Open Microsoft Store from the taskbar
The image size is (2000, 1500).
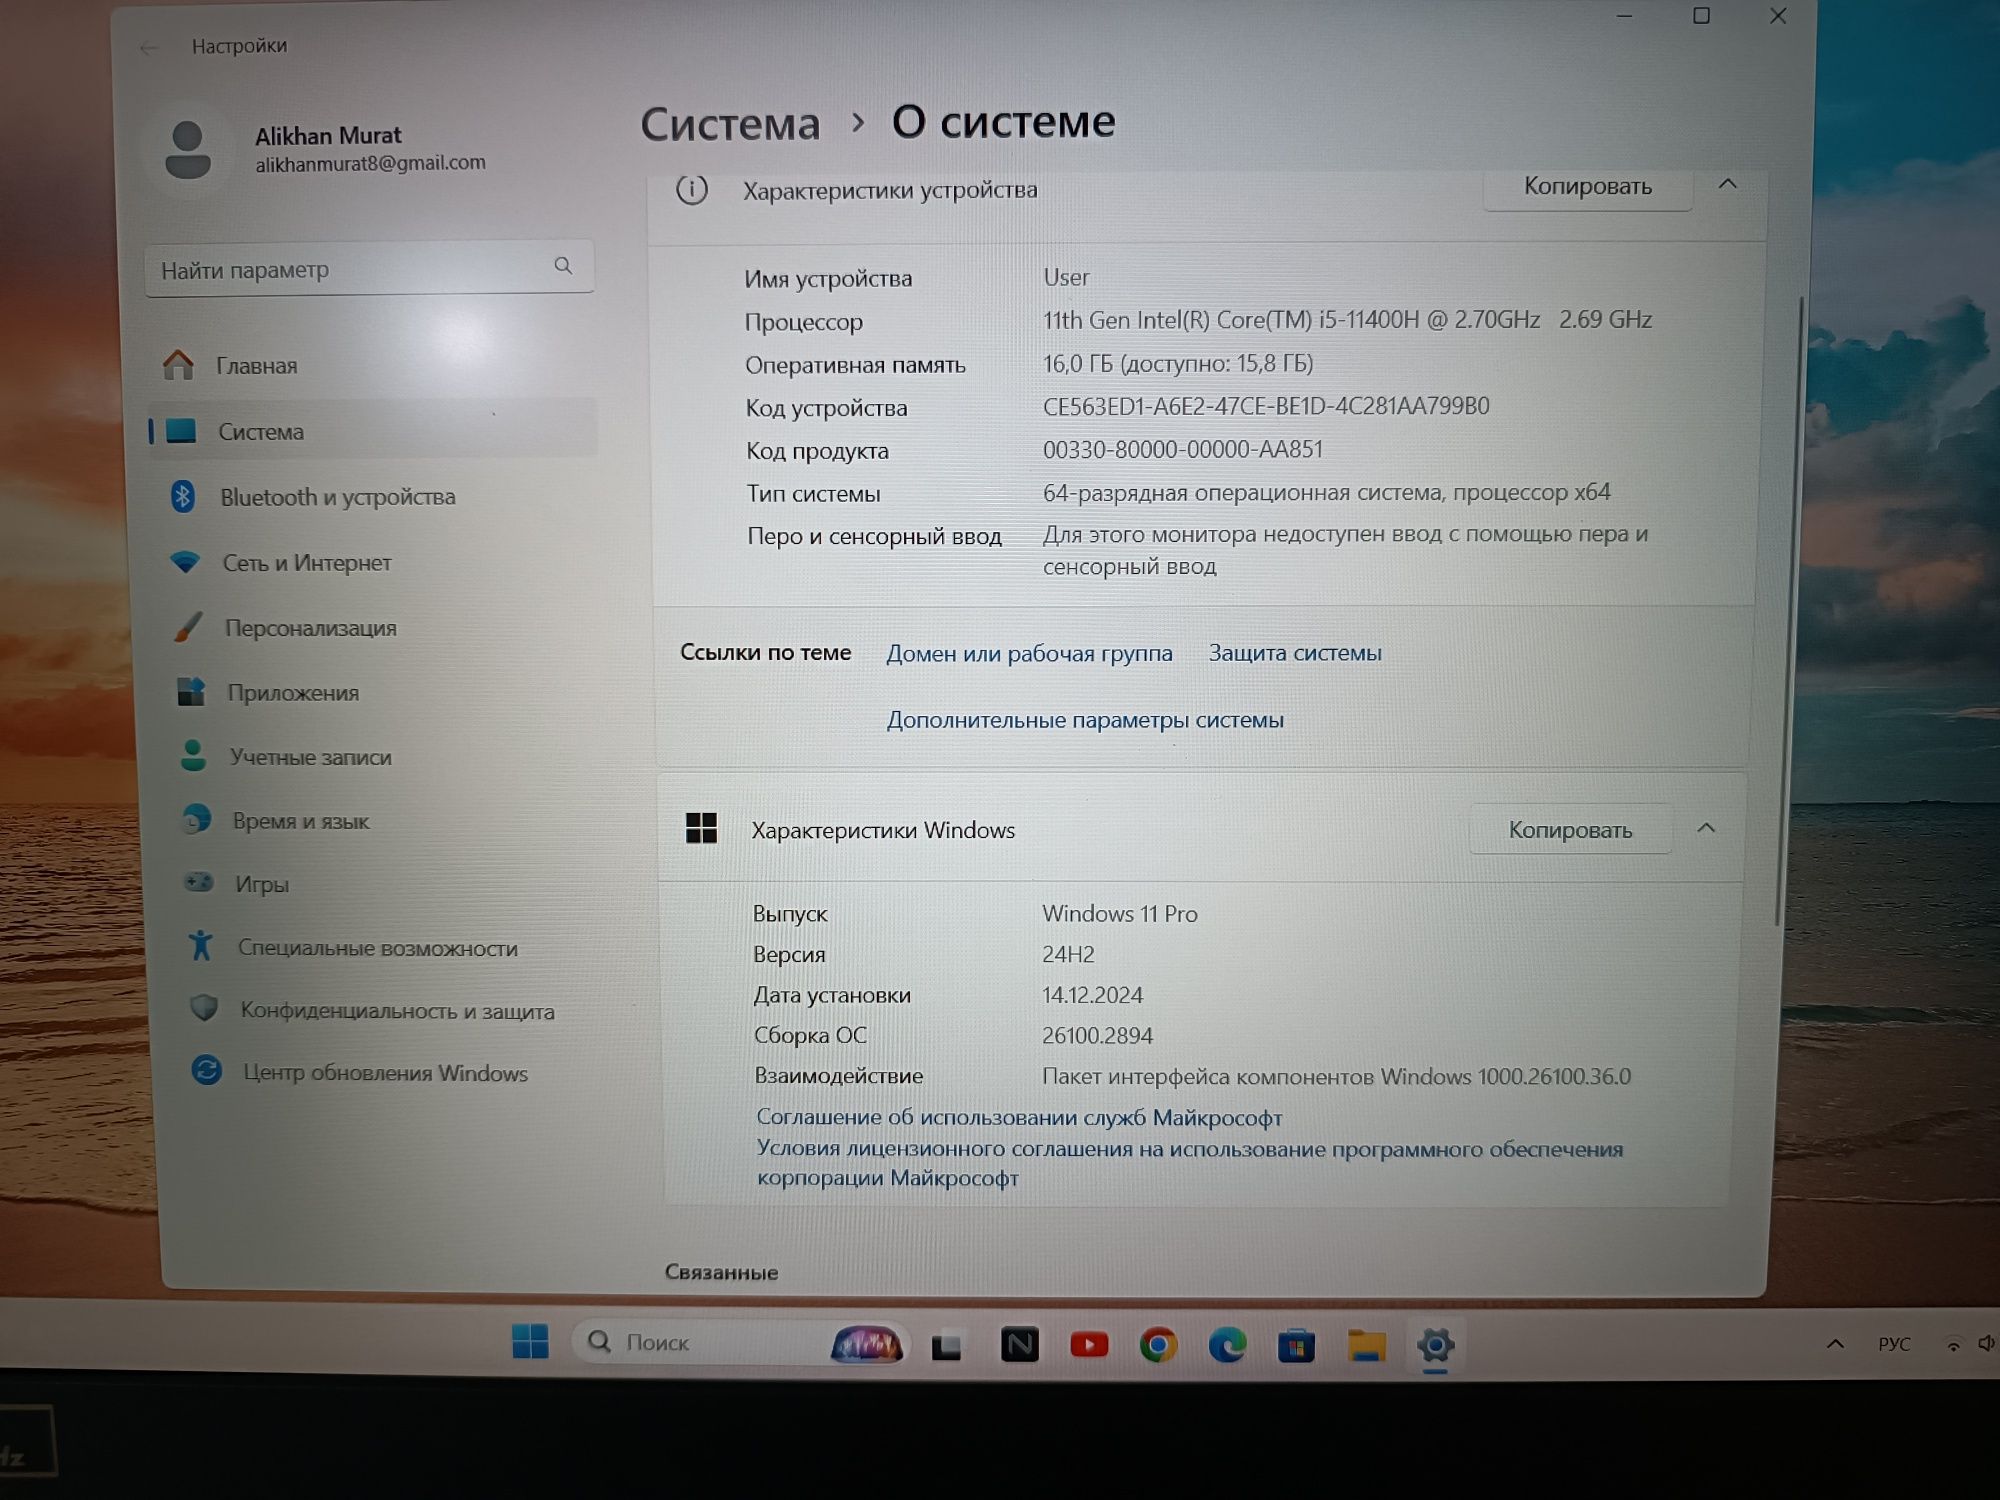[x=1296, y=1346]
